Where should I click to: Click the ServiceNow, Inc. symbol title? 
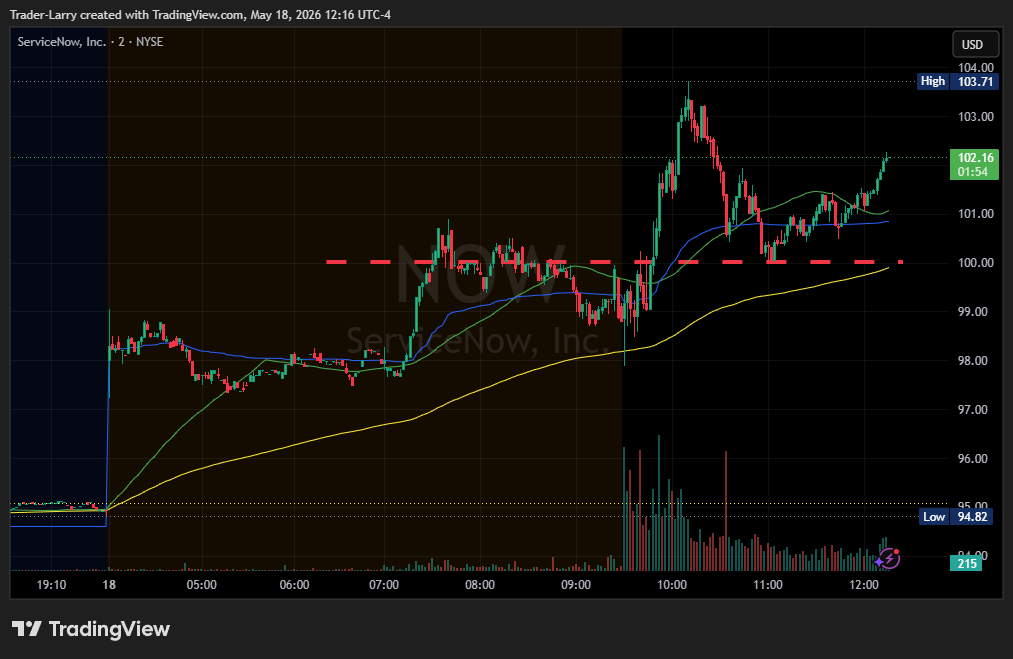click(x=61, y=42)
